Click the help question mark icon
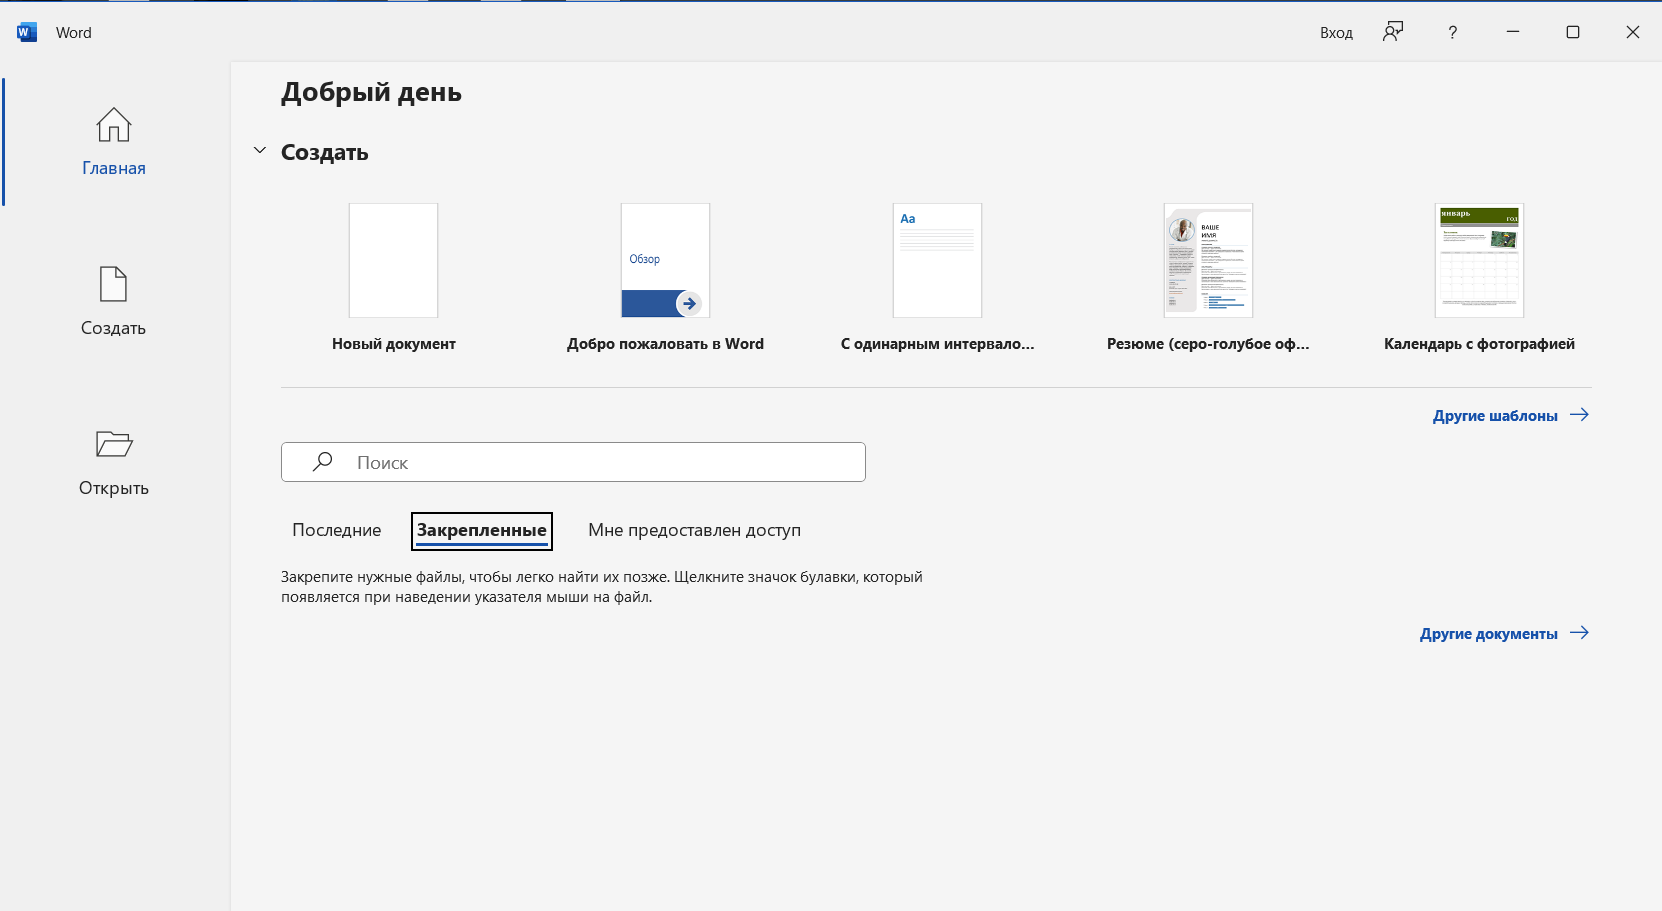Image resolution: width=1662 pixels, height=911 pixels. [x=1452, y=33]
